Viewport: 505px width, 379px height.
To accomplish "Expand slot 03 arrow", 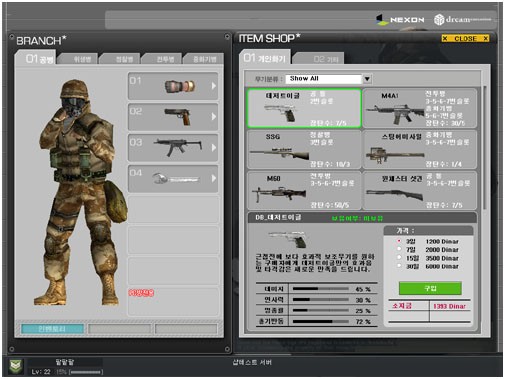I will [x=214, y=148].
